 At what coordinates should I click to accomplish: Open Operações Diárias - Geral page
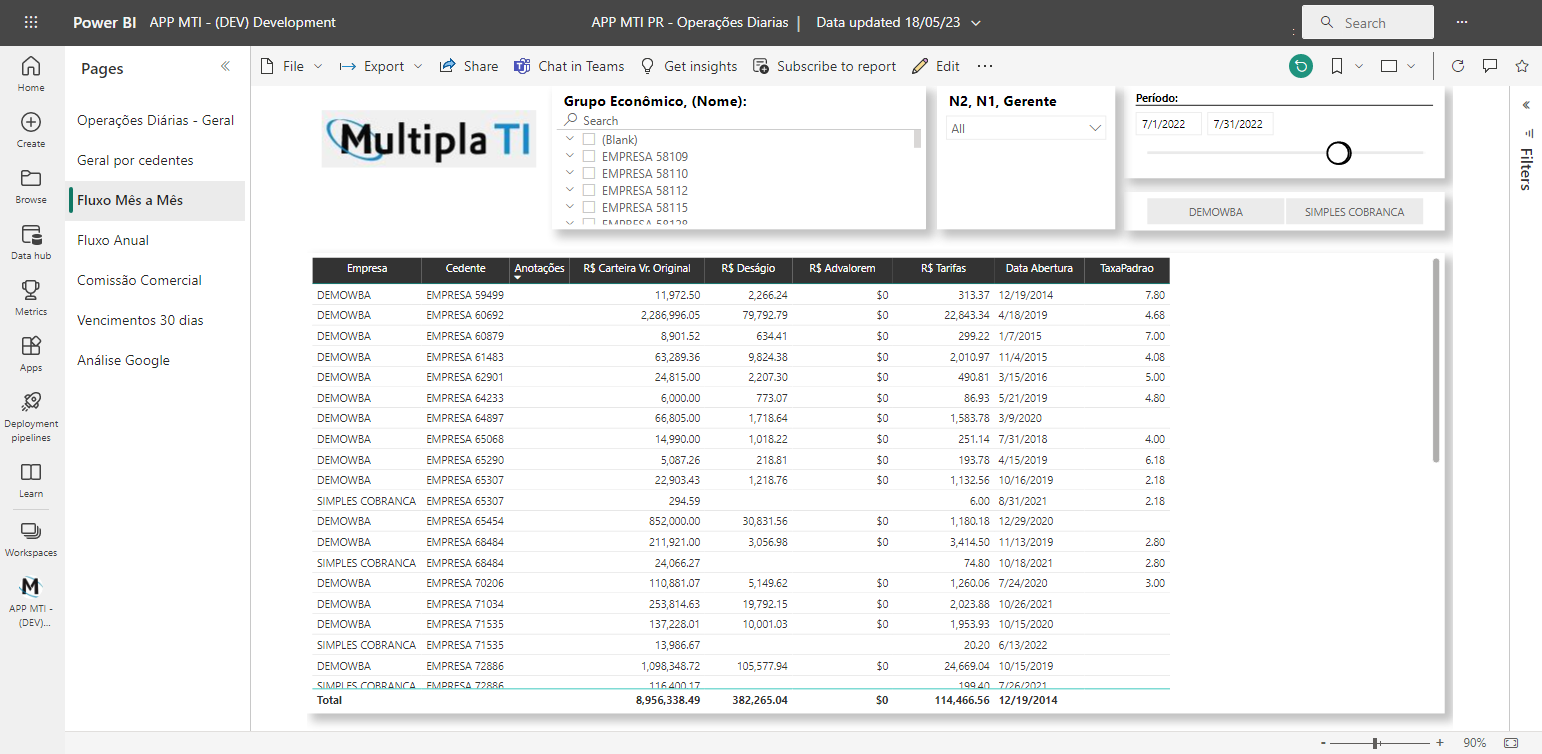tap(155, 120)
